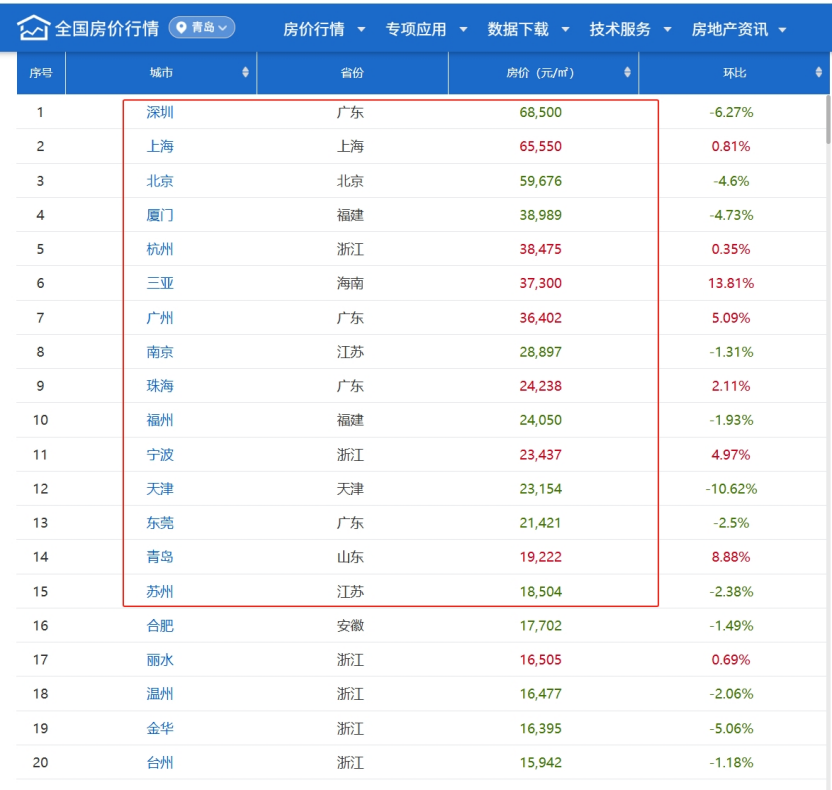Open the 台州 city link
Viewport: 832px width, 790px height.
[160, 762]
